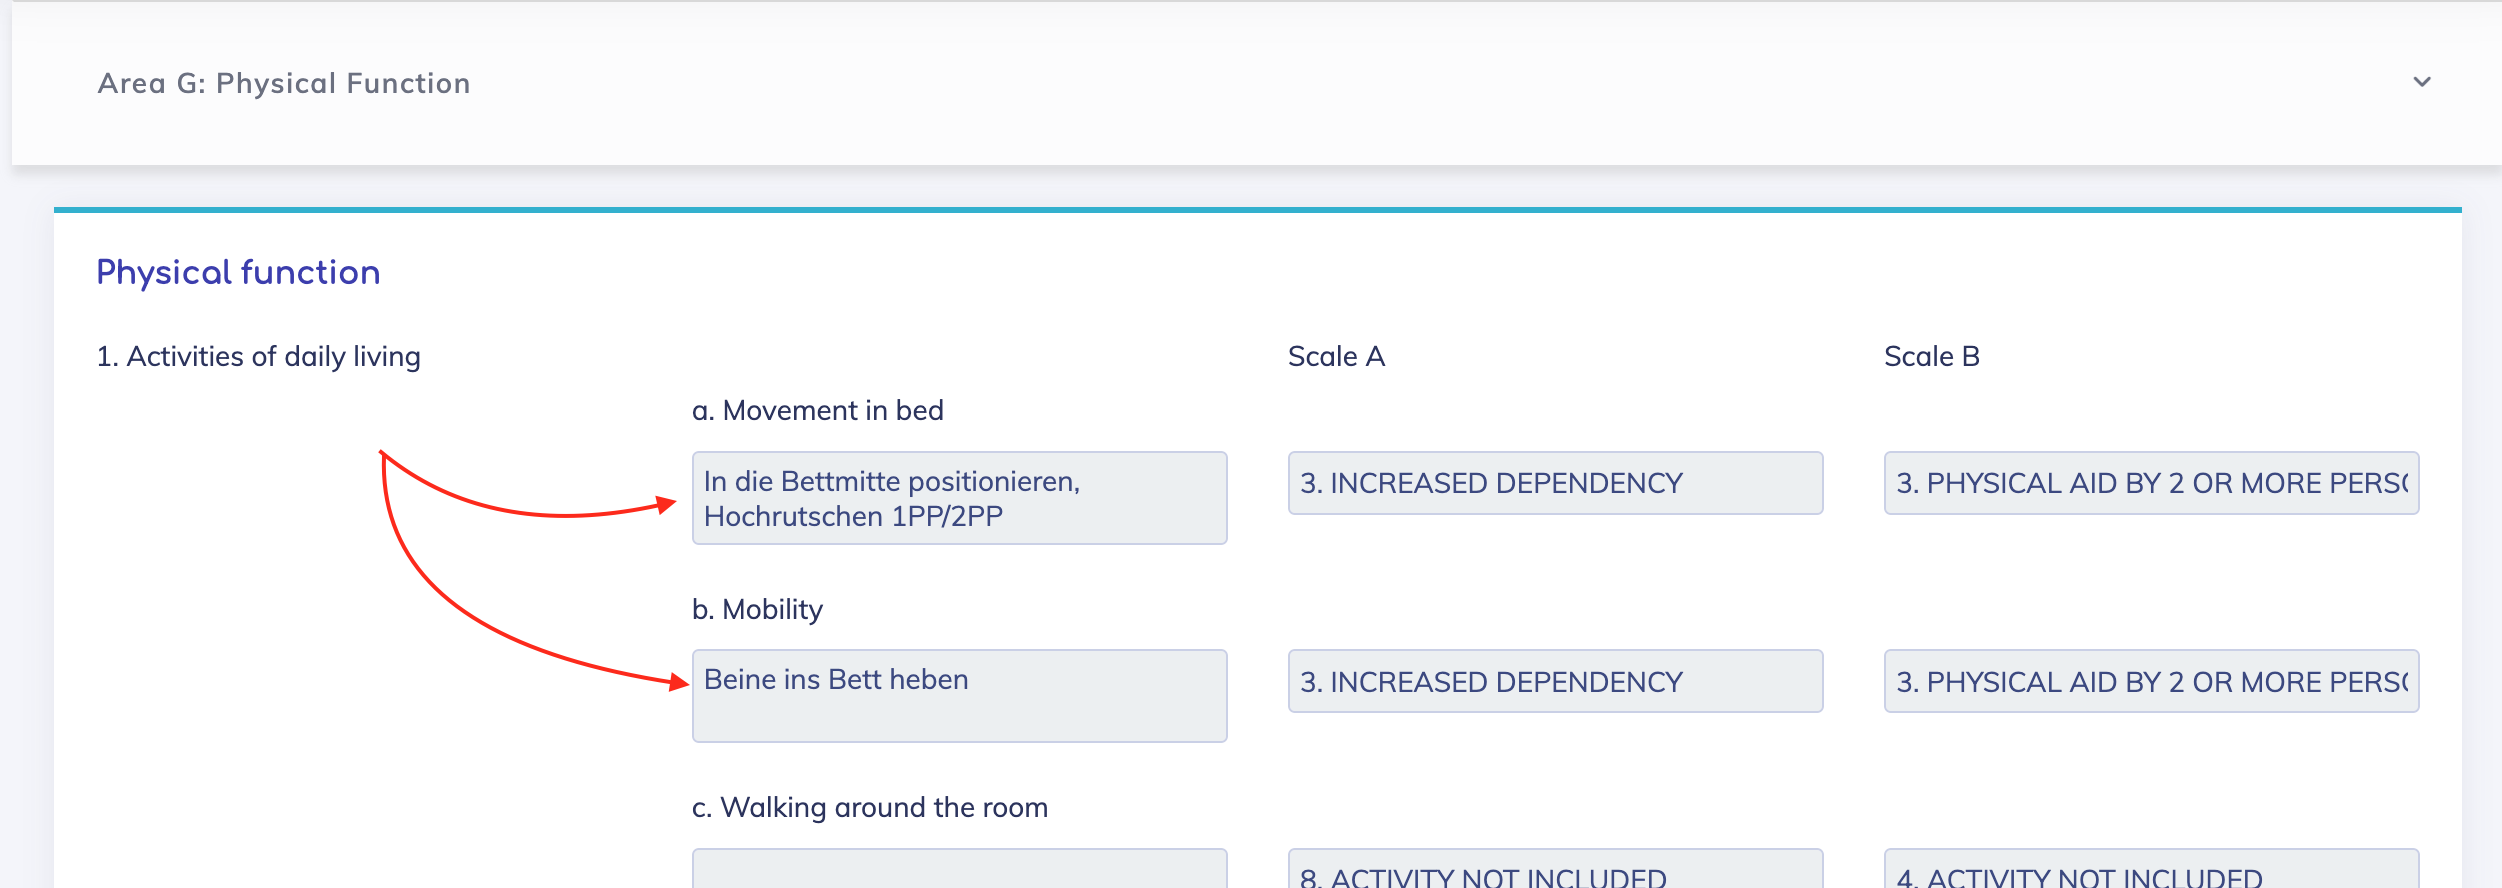This screenshot has height=888, width=2502.
Task: Open Scale B dropdown for Movement in bed
Action: (x=2151, y=483)
